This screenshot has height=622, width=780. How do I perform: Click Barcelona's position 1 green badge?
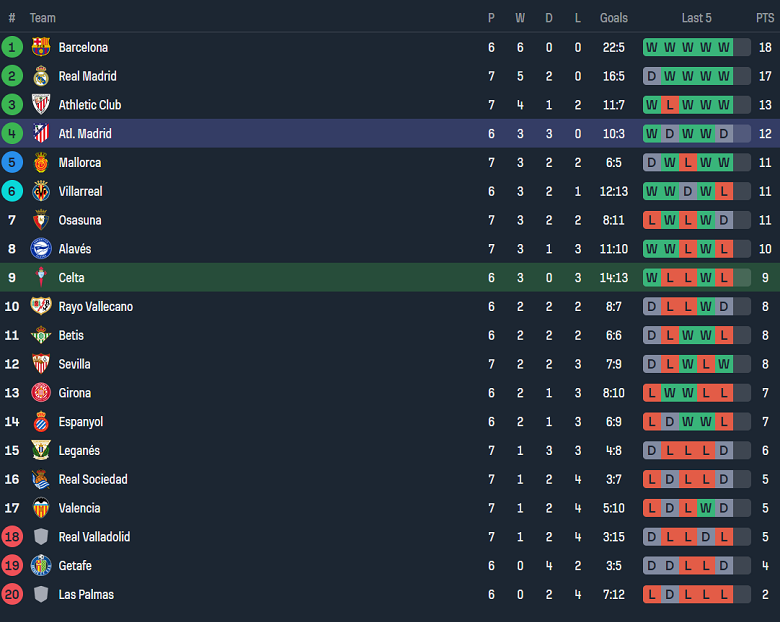pos(12,47)
